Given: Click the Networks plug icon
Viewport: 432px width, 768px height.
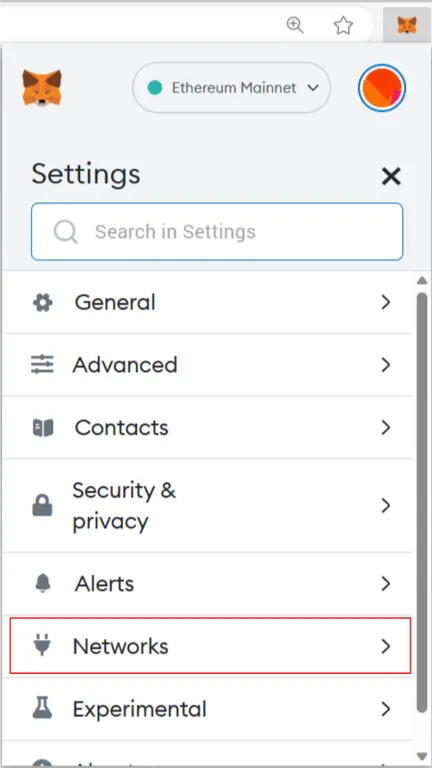Looking at the screenshot, I should [42, 645].
